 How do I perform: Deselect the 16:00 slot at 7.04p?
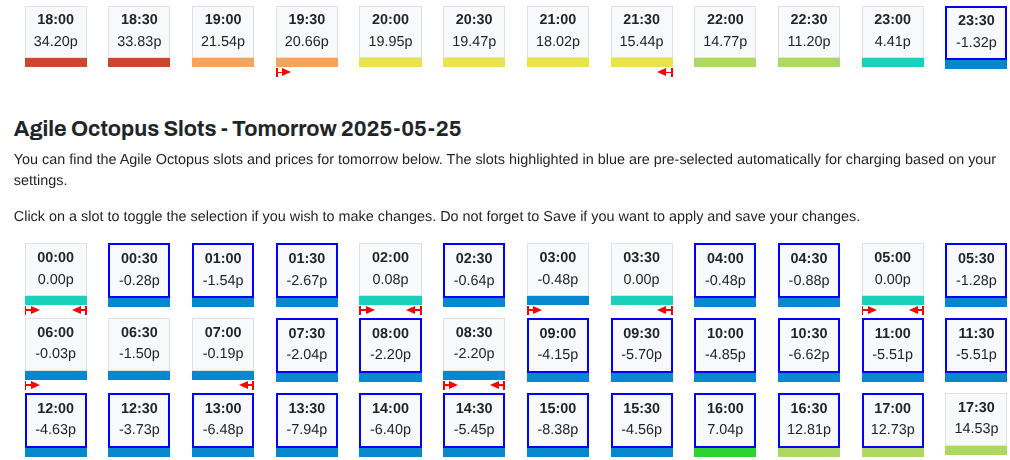(x=725, y=419)
